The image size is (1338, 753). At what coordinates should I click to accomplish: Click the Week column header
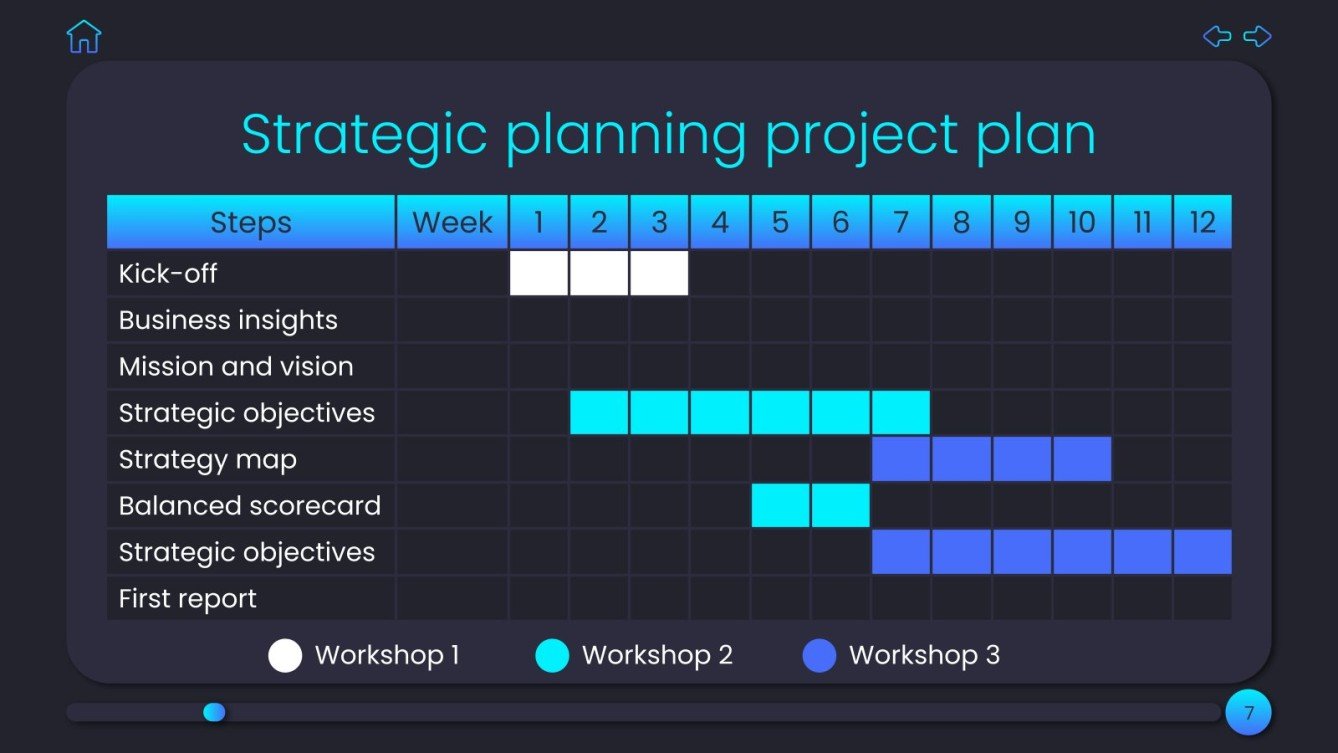[452, 222]
